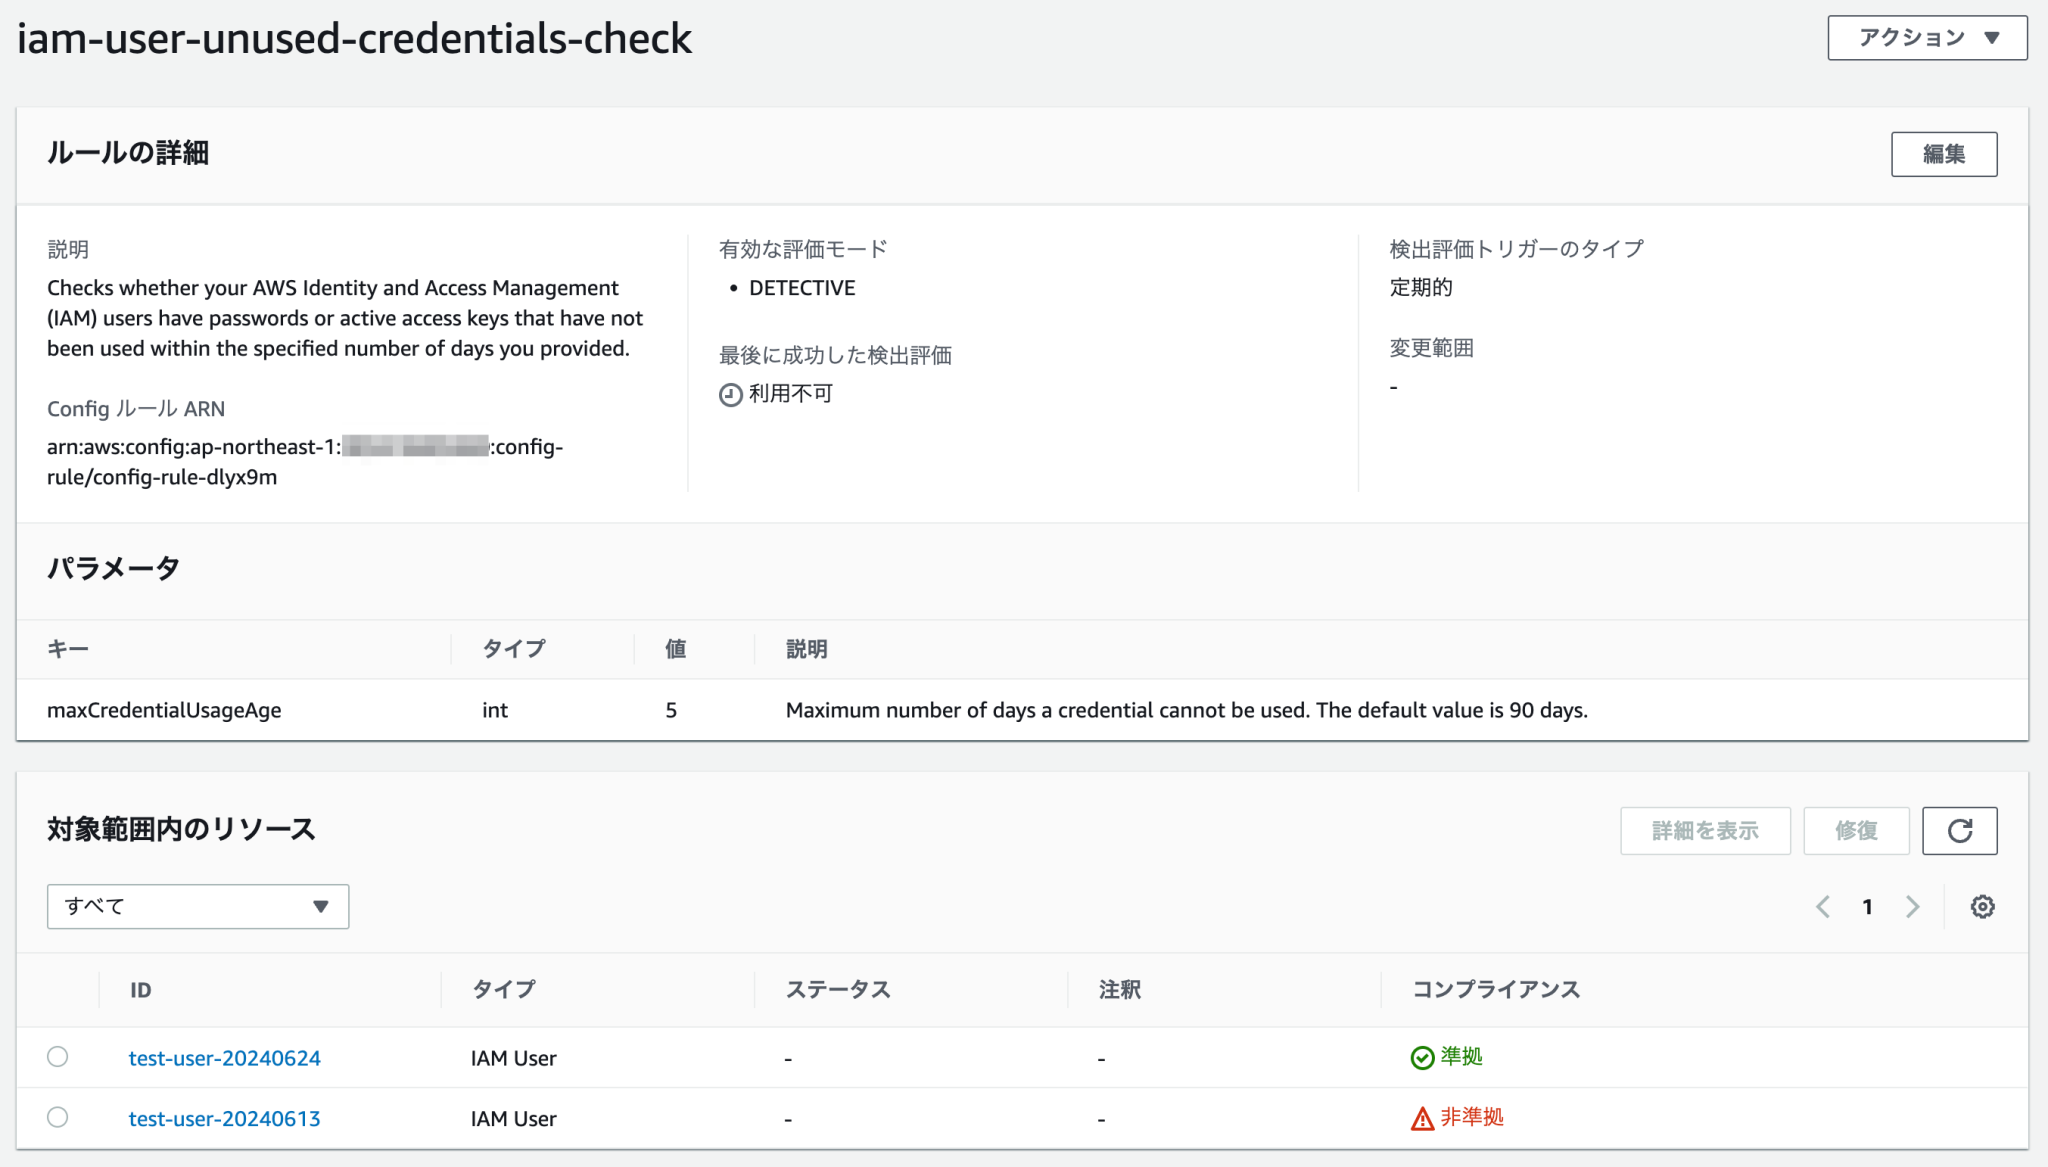Click the コンプライアンス column header
The height and width of the screenshot is (1167, 2048).
(x=1495, y=989)
